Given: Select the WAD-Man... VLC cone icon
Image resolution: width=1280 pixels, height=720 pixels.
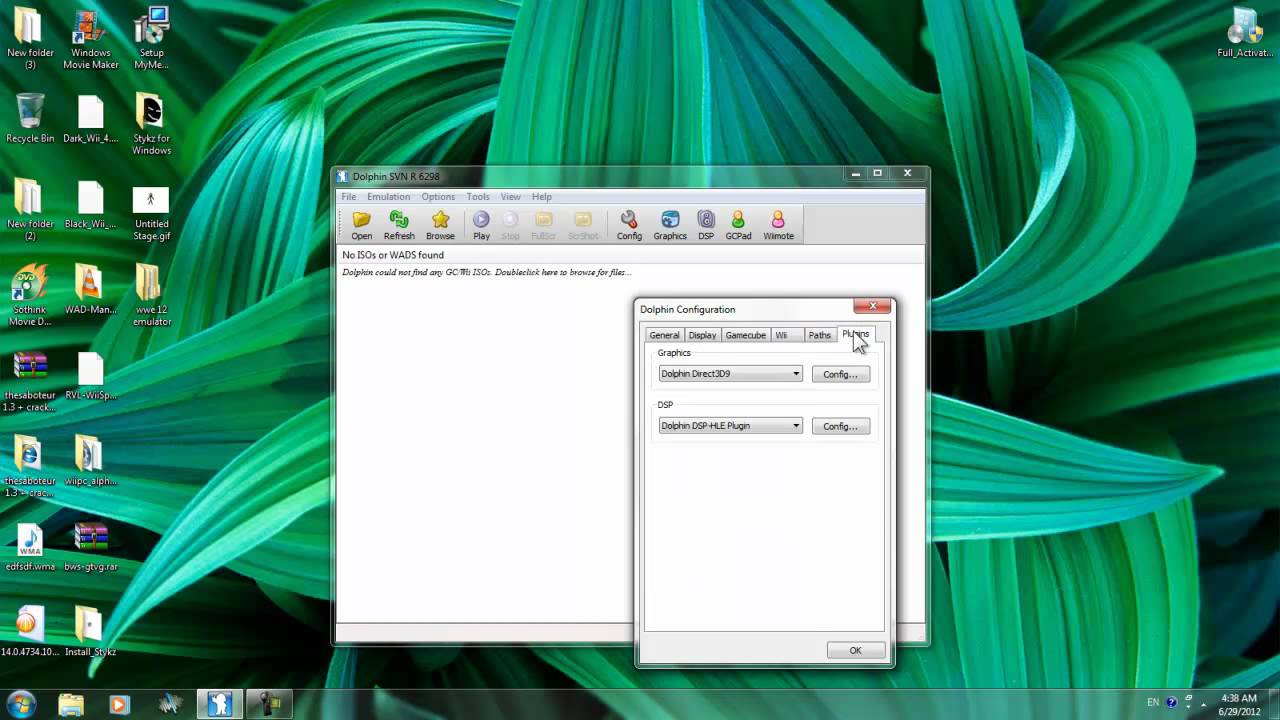Looking at the screenshot, I should 90,291.
